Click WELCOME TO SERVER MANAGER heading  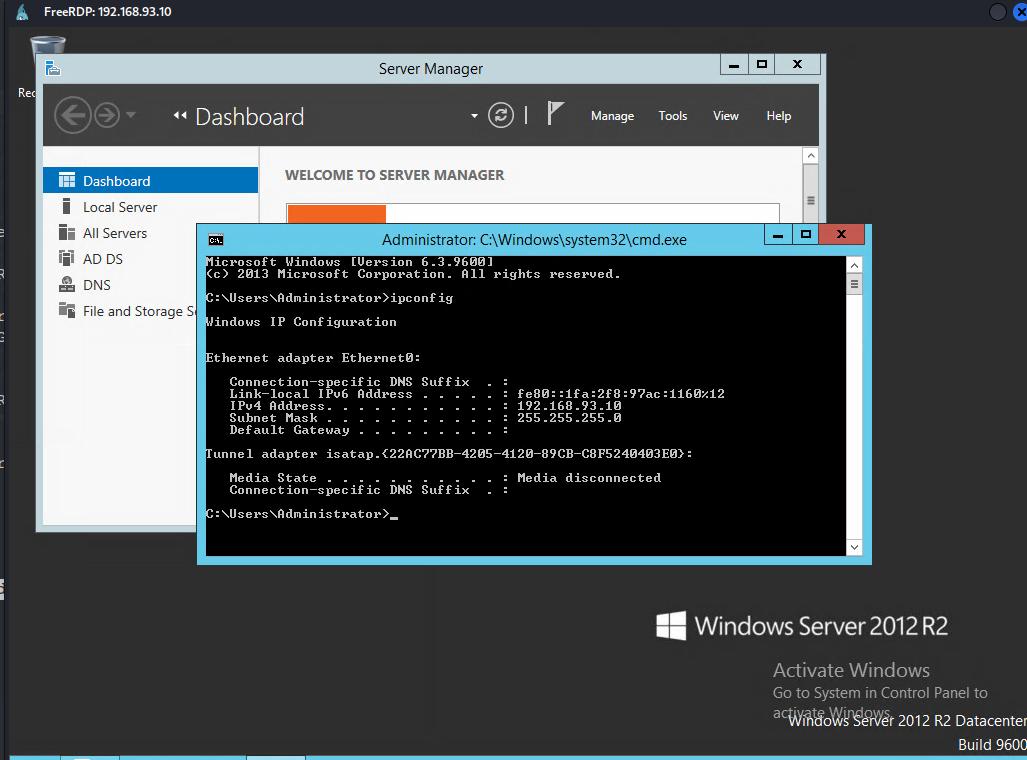(394, 175)
